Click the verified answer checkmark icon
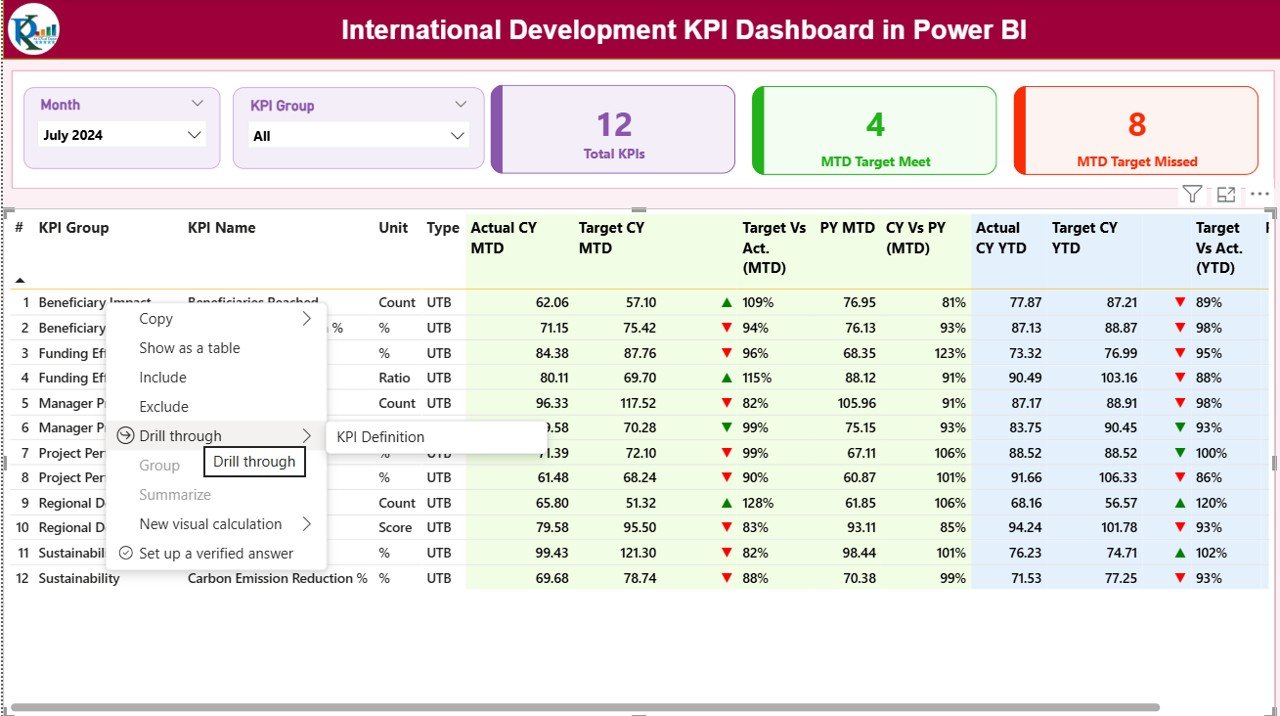This screenshot has height=716, width=1280. [x=126, y=553]
